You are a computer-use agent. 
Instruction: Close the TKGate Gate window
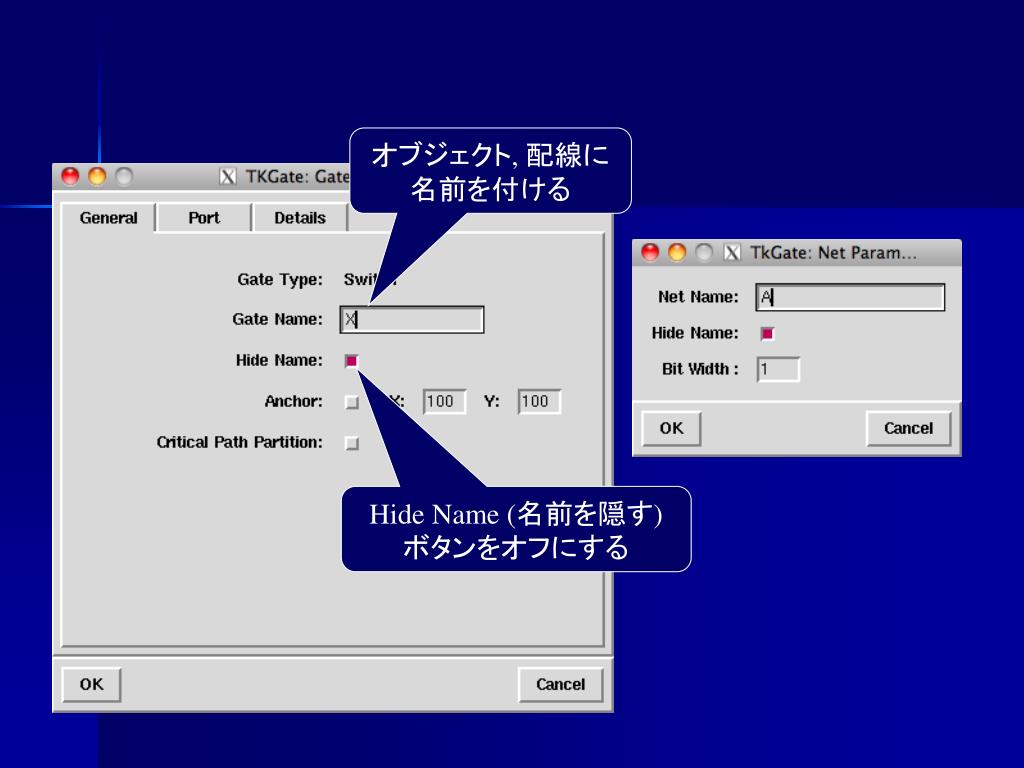point(70,176)
